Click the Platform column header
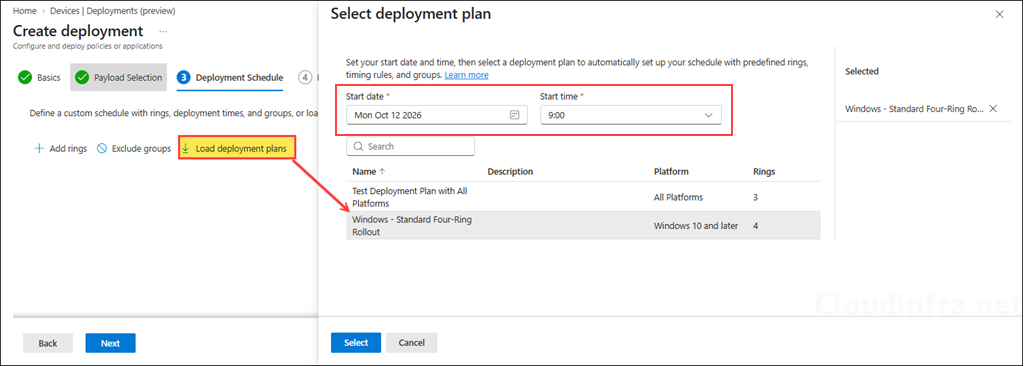 (x=671, y=172)
